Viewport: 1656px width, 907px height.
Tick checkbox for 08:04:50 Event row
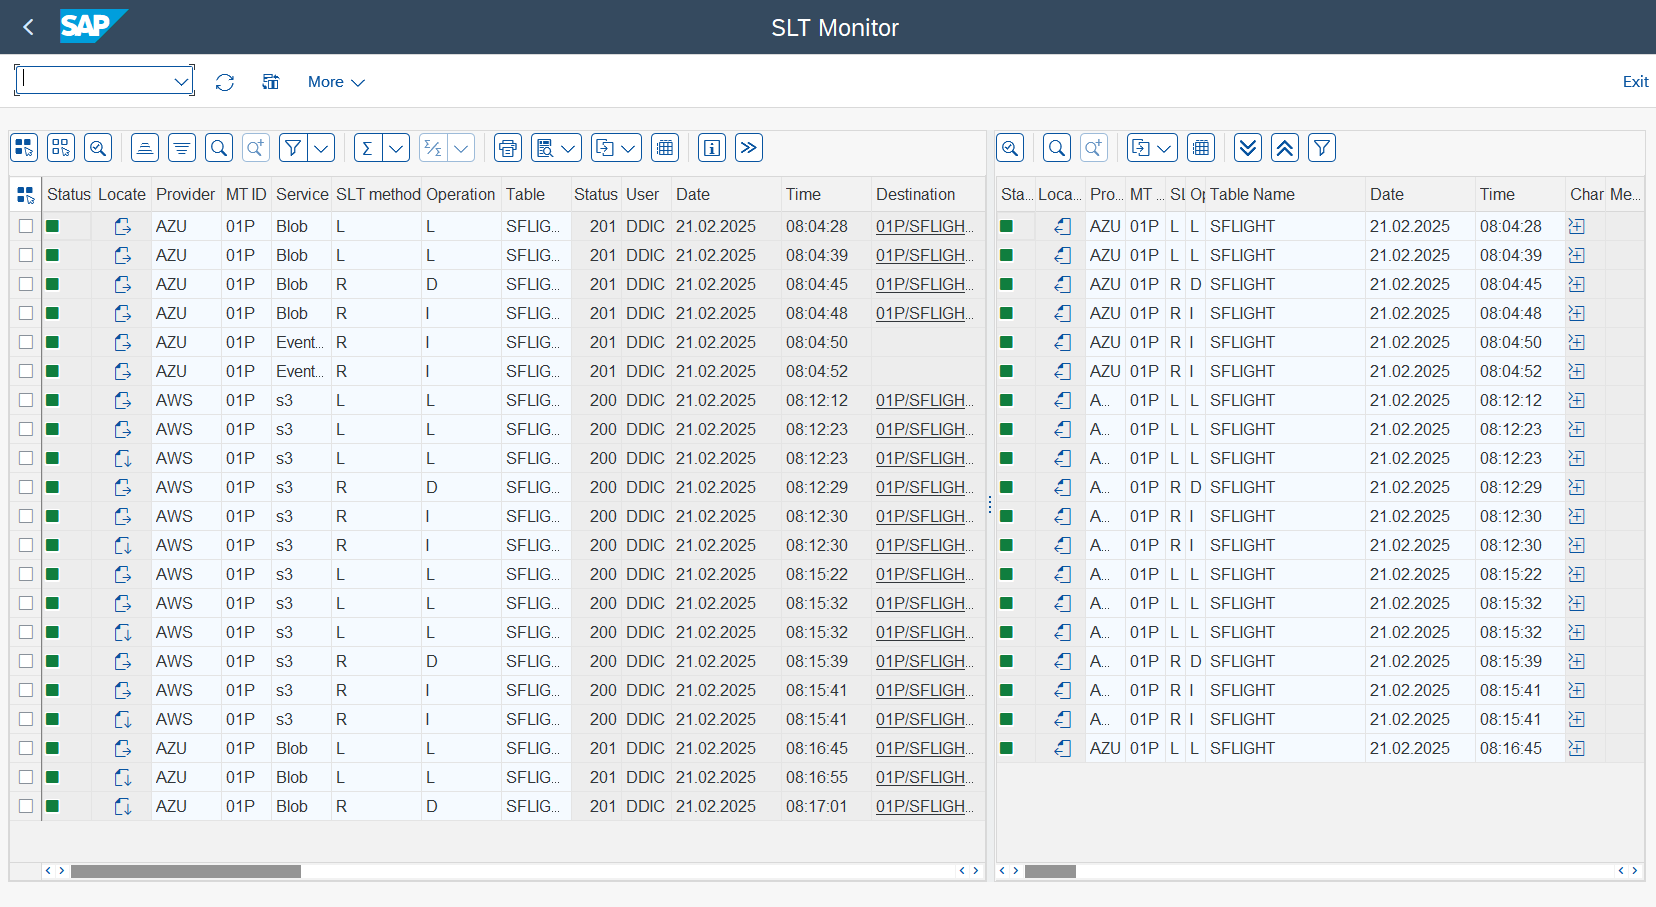(x=26, y=342)
